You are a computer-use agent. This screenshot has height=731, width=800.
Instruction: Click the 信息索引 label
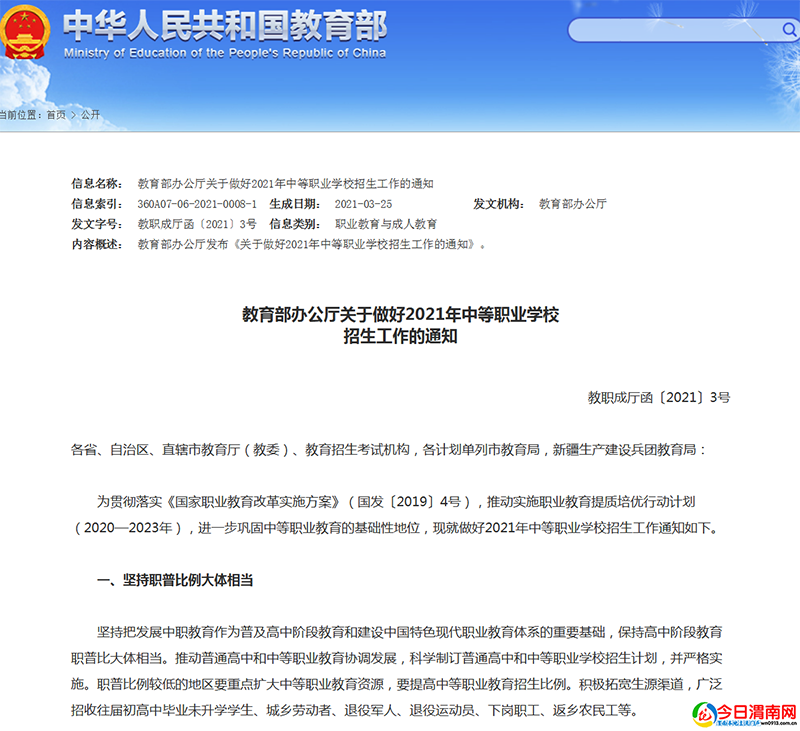click(96, 204)
